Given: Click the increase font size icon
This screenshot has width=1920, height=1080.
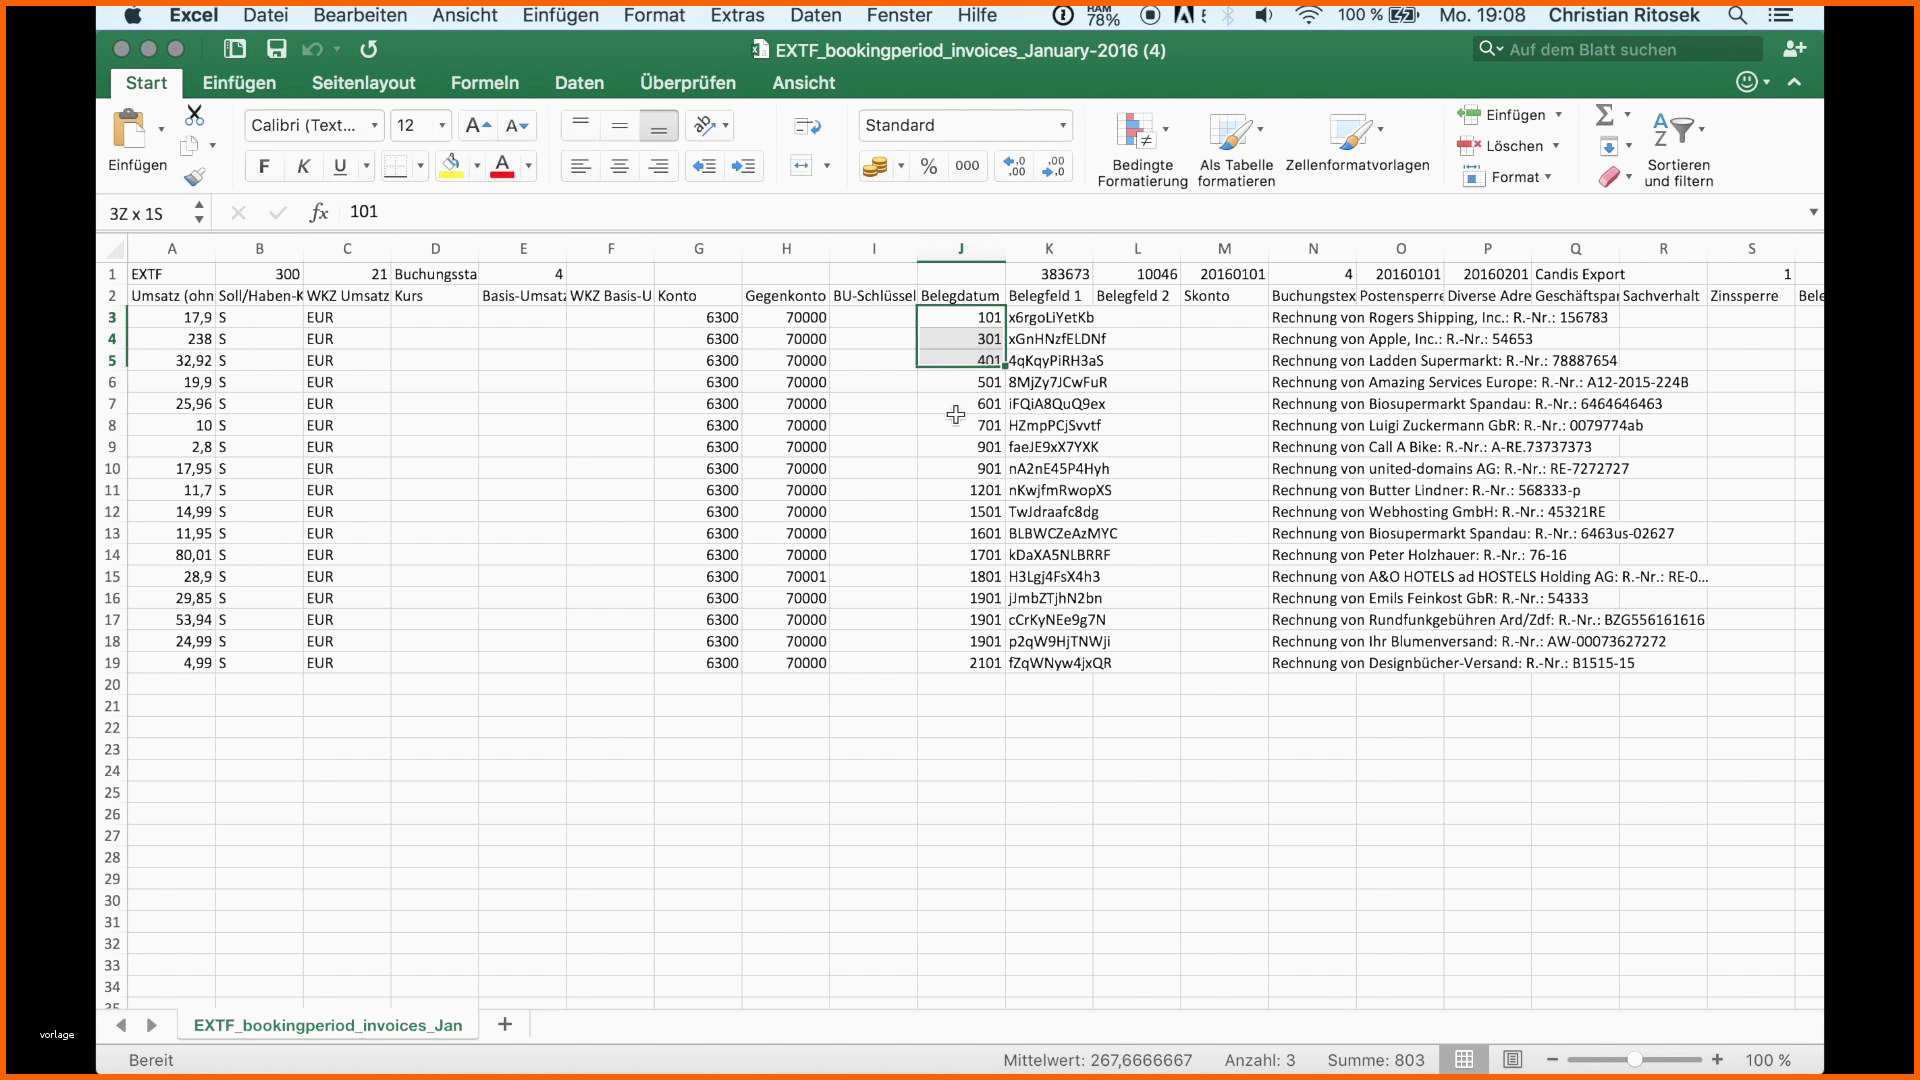Looking at the screenshot, I should point(479,125).
